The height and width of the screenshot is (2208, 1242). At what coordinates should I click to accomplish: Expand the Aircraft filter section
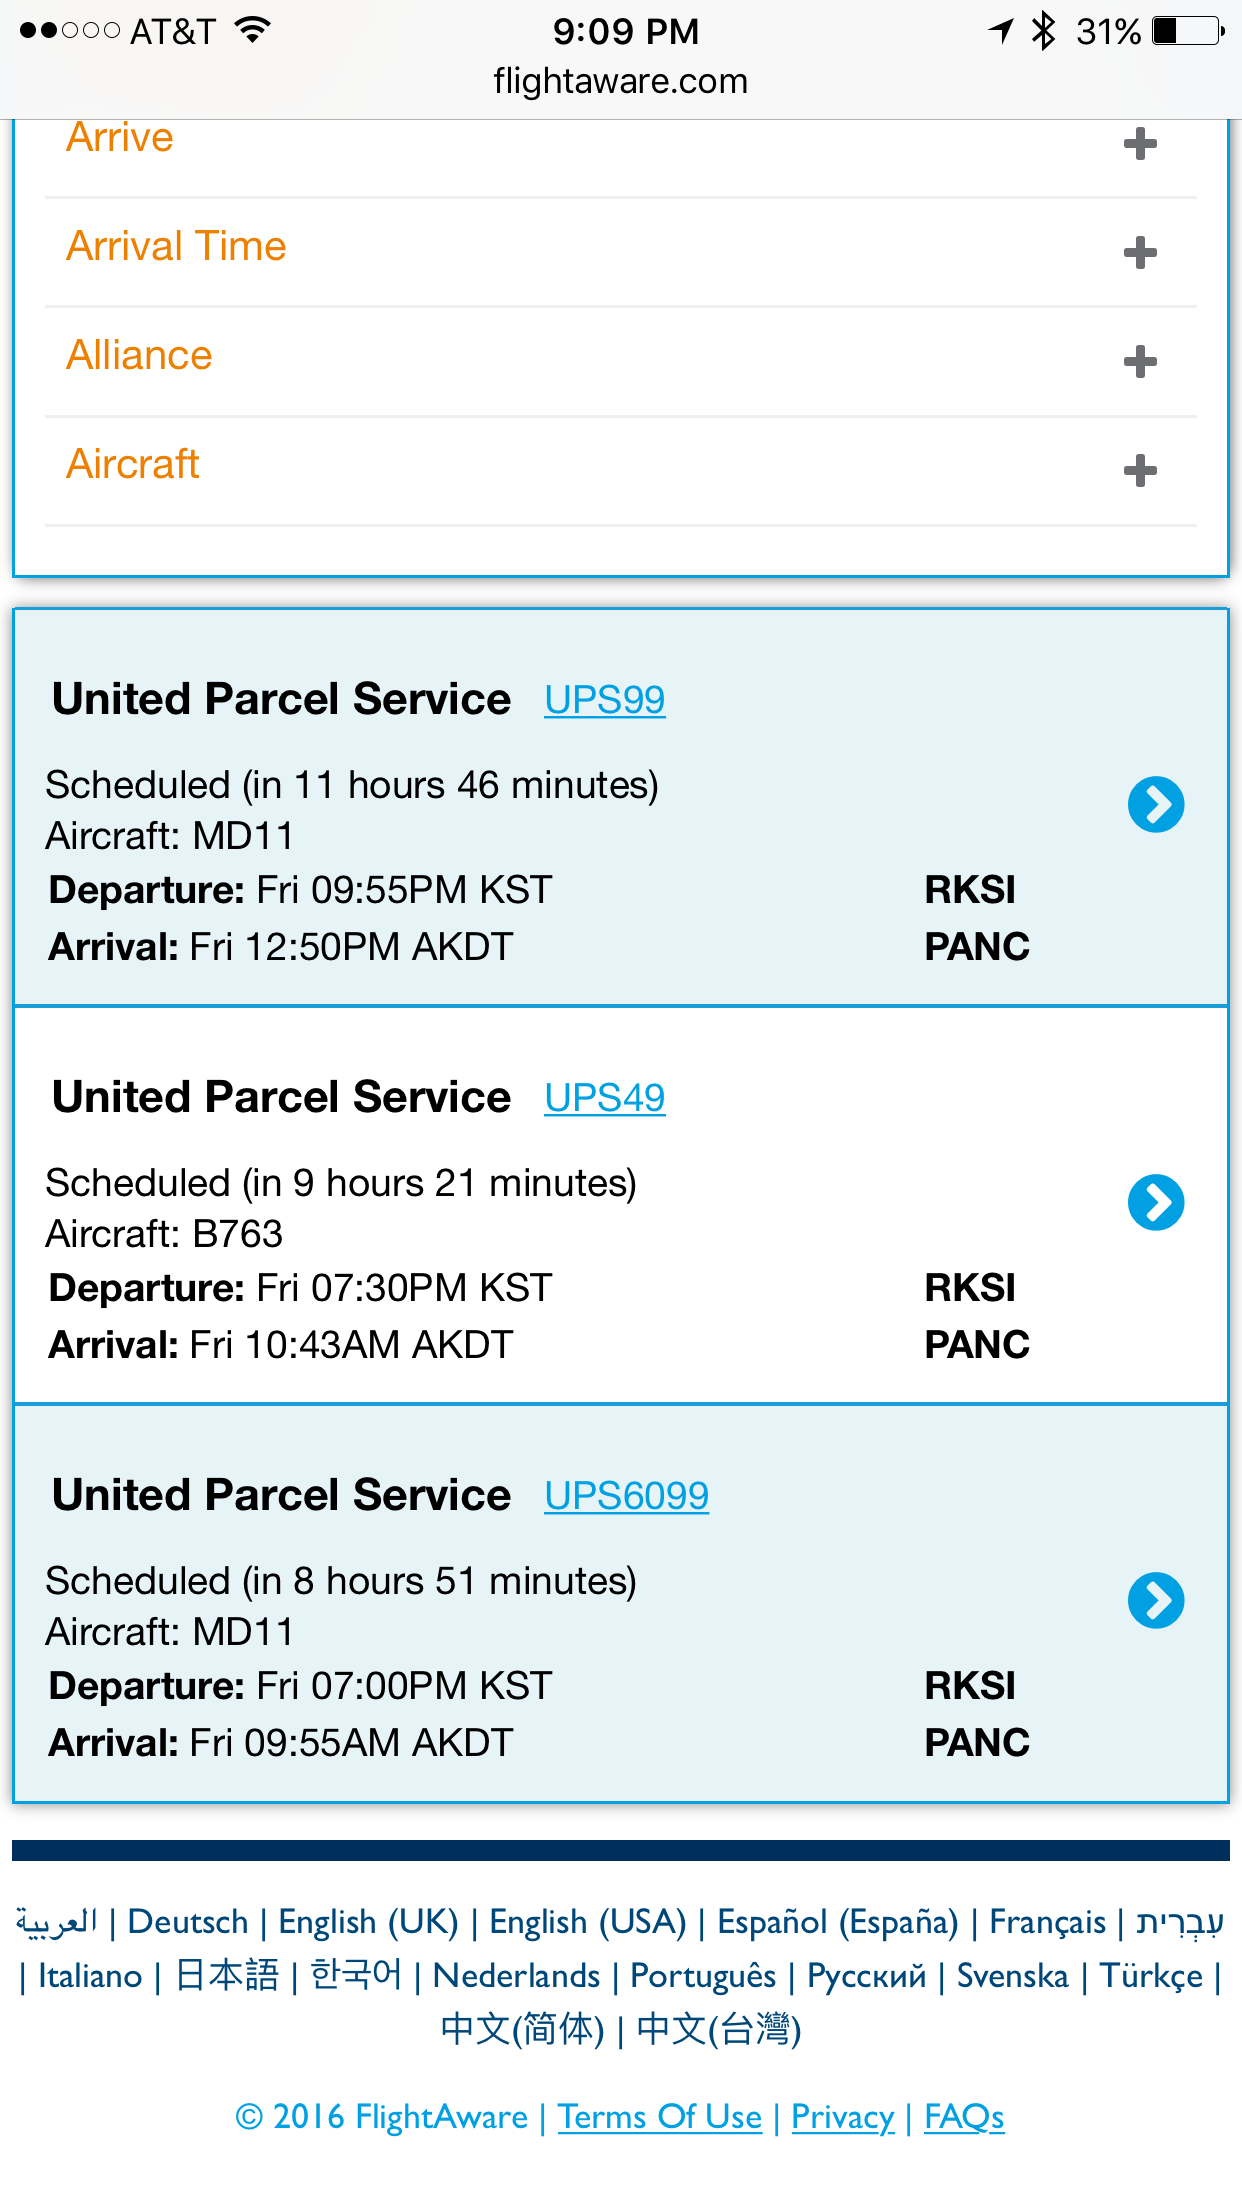point(621,470)
